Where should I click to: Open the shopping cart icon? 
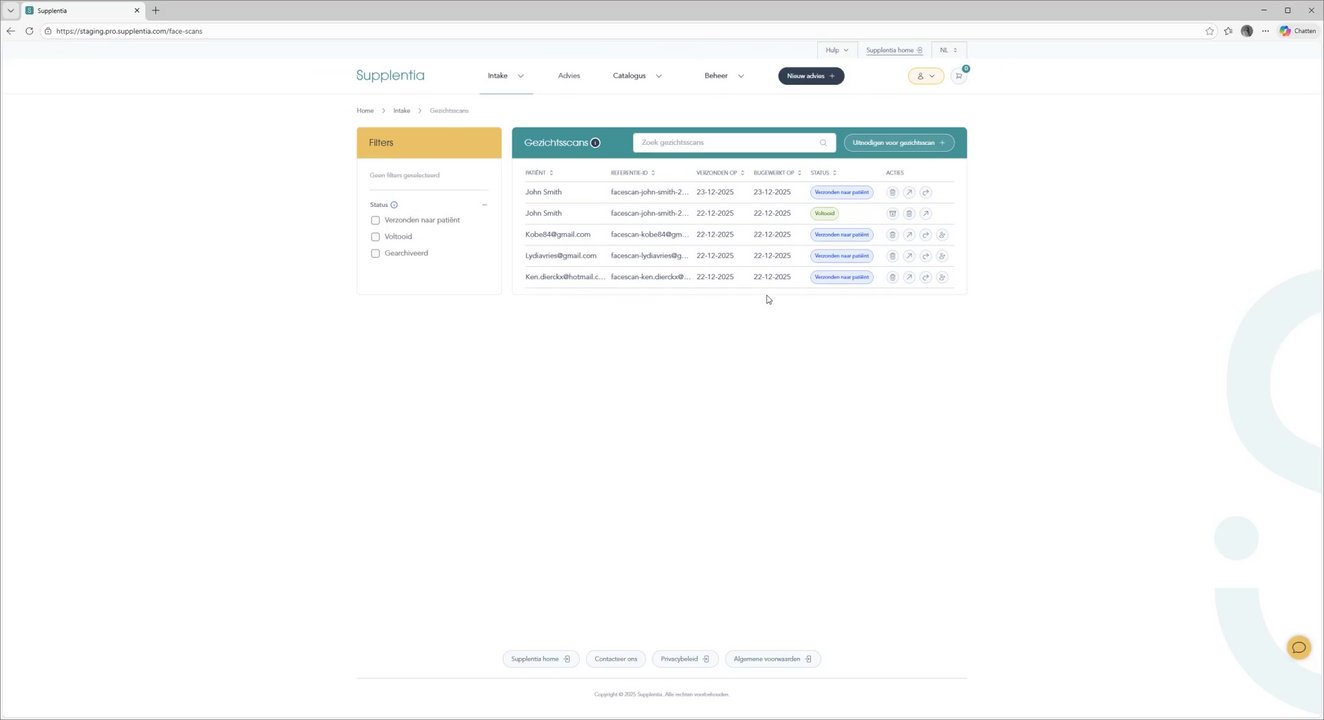pos(959,76)
